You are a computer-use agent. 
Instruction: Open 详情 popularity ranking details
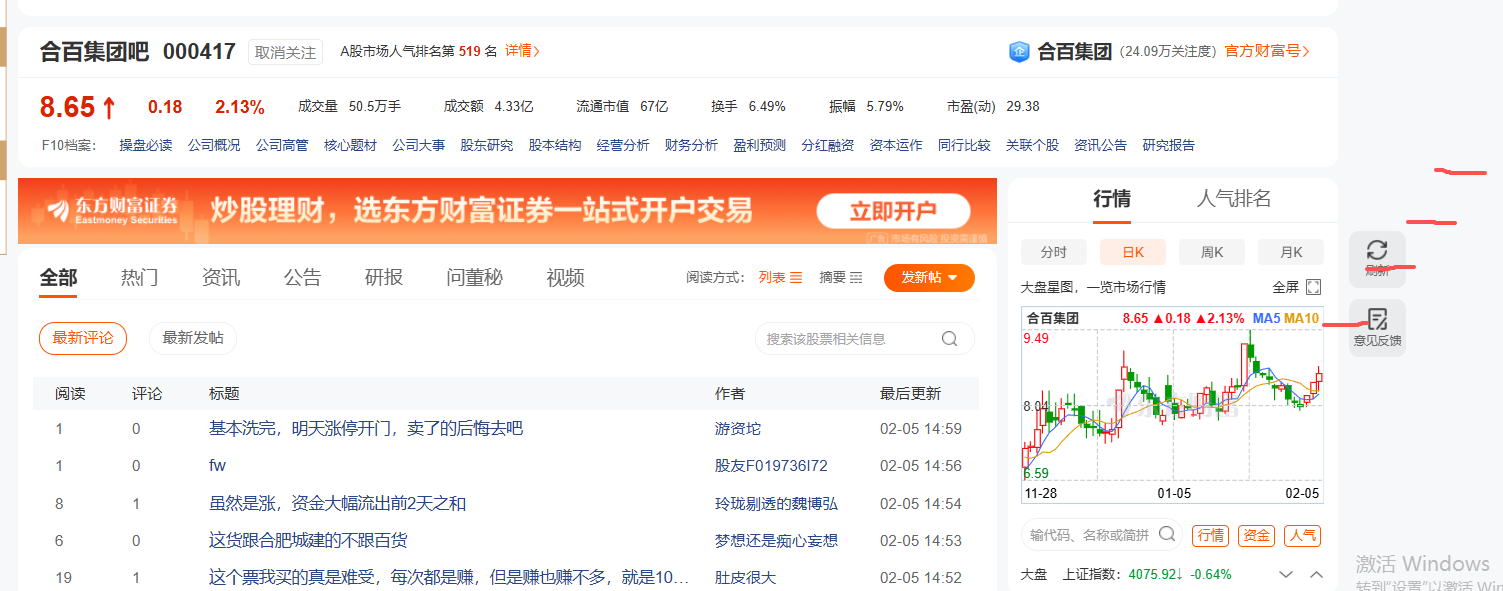(x=522, y=51)
